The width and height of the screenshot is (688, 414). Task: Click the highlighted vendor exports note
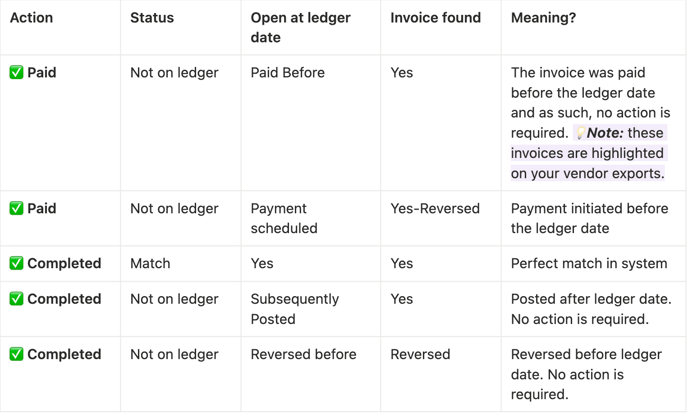(x=588, y=153)
